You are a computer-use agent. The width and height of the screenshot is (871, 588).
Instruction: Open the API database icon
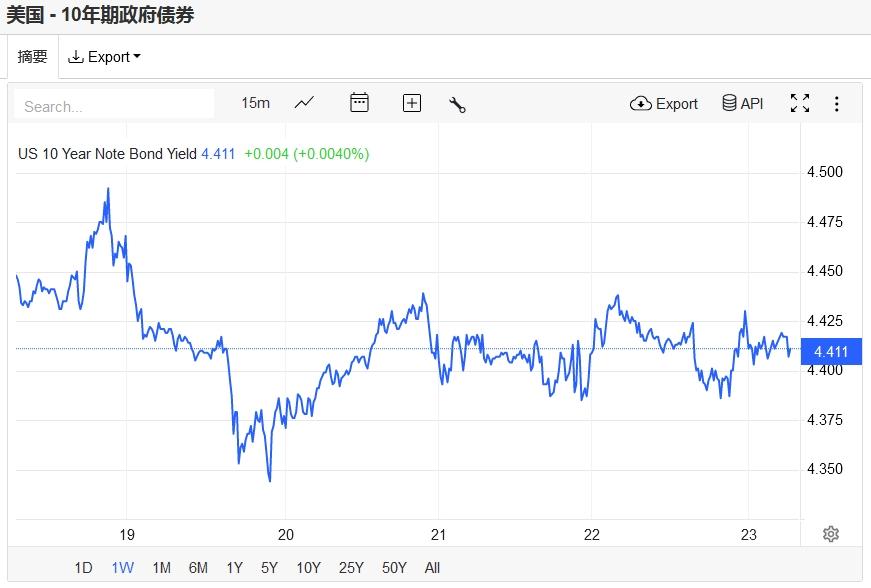pyautogui.click(x=742, y=103)
